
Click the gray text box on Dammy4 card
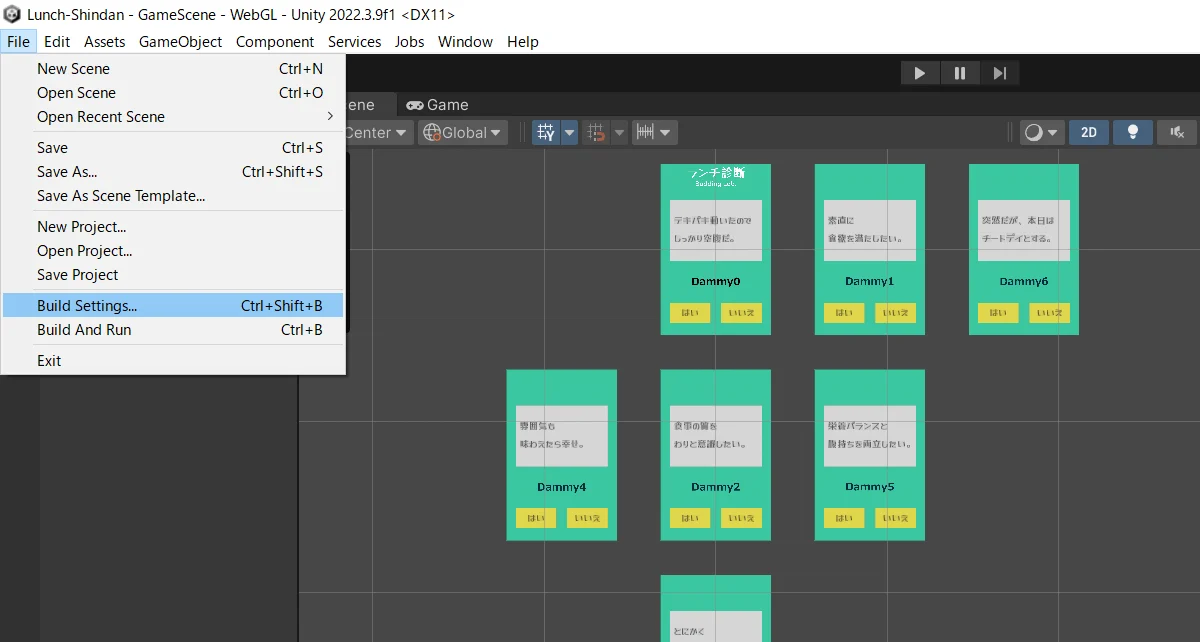[562, 436]
